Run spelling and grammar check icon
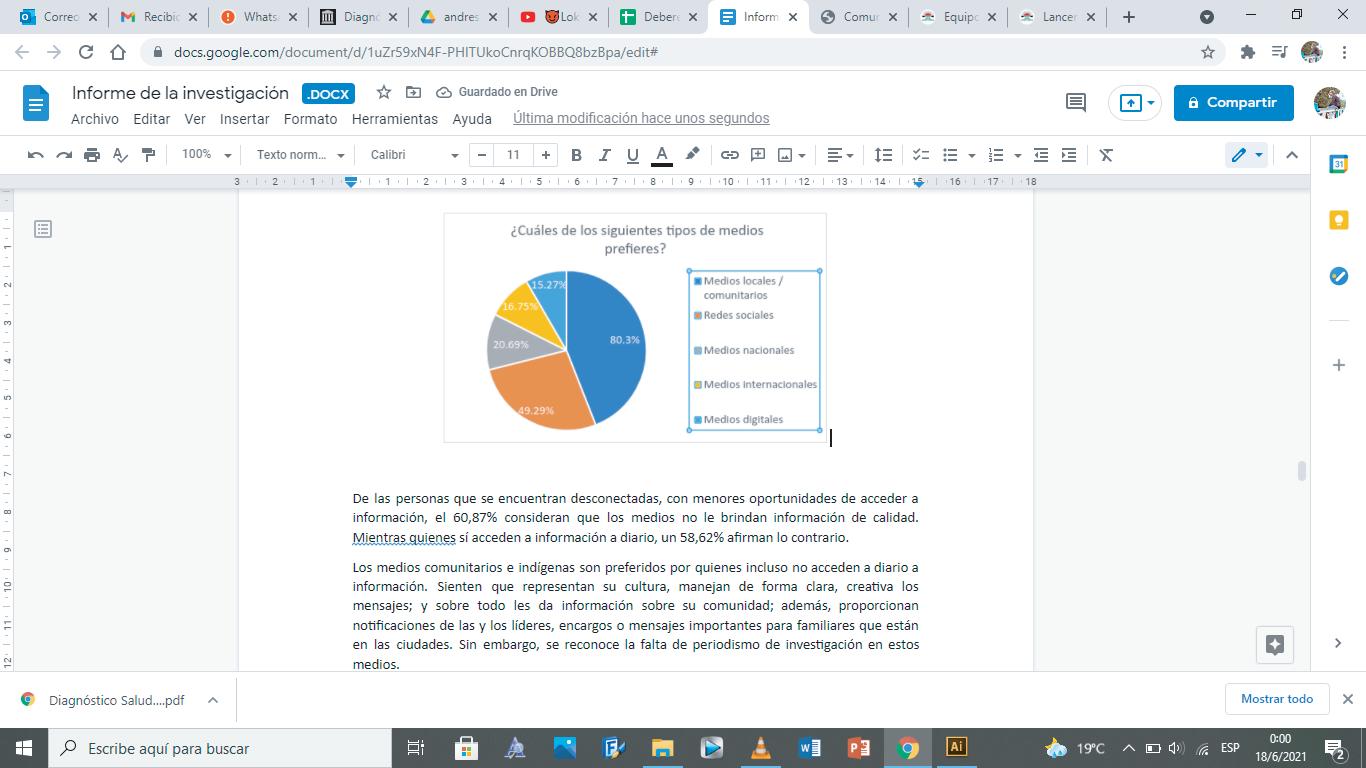The image size is (1366, 768). (120, 155)
